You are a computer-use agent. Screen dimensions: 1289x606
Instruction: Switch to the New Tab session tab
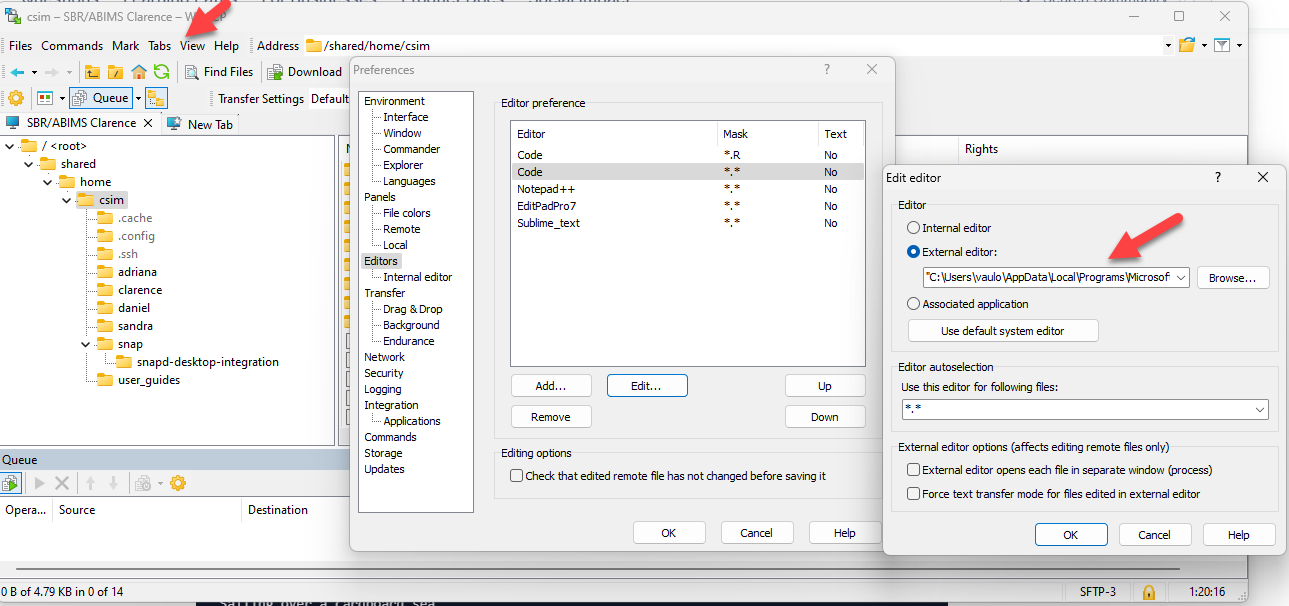coord(209,124)
